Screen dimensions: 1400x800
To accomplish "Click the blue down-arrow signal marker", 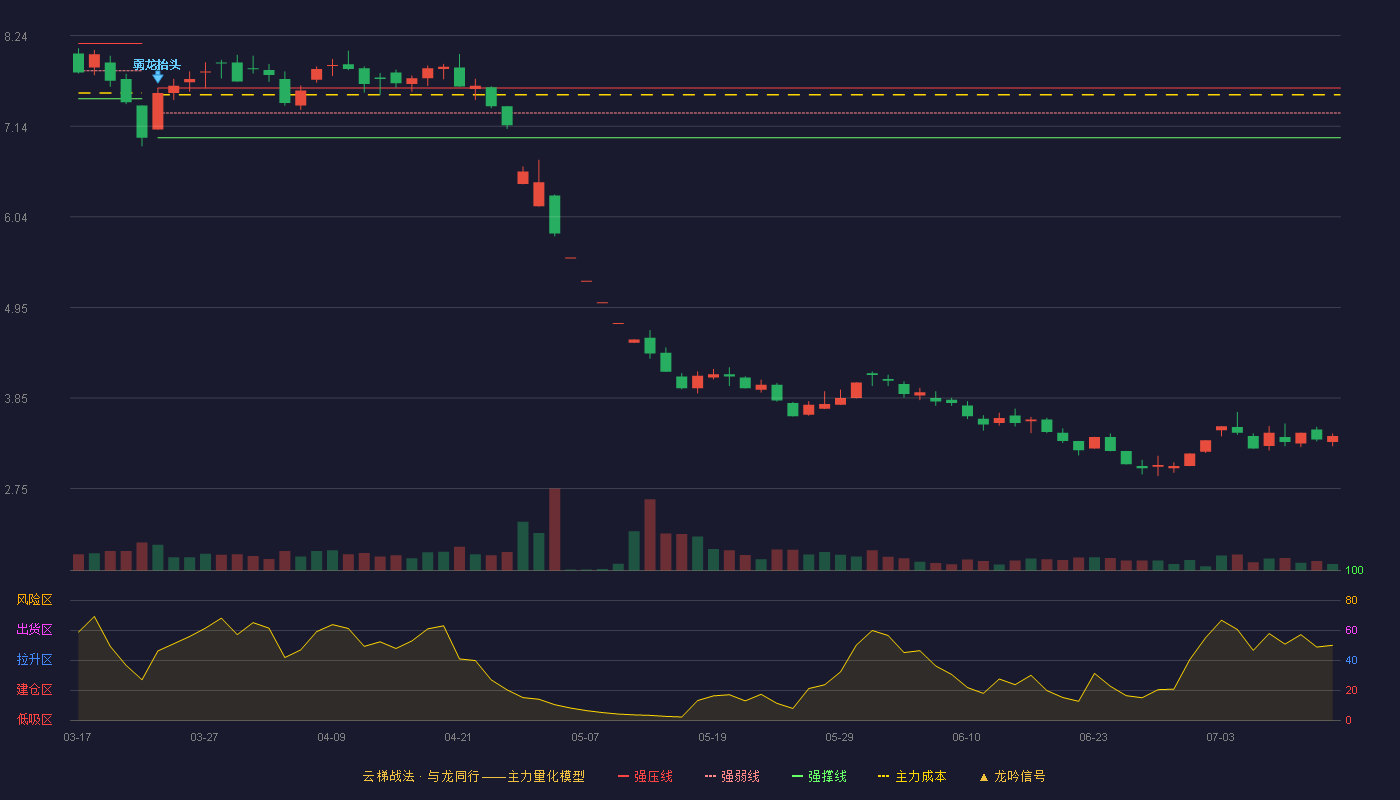I will pyautogui.click(x=157, y=77).
